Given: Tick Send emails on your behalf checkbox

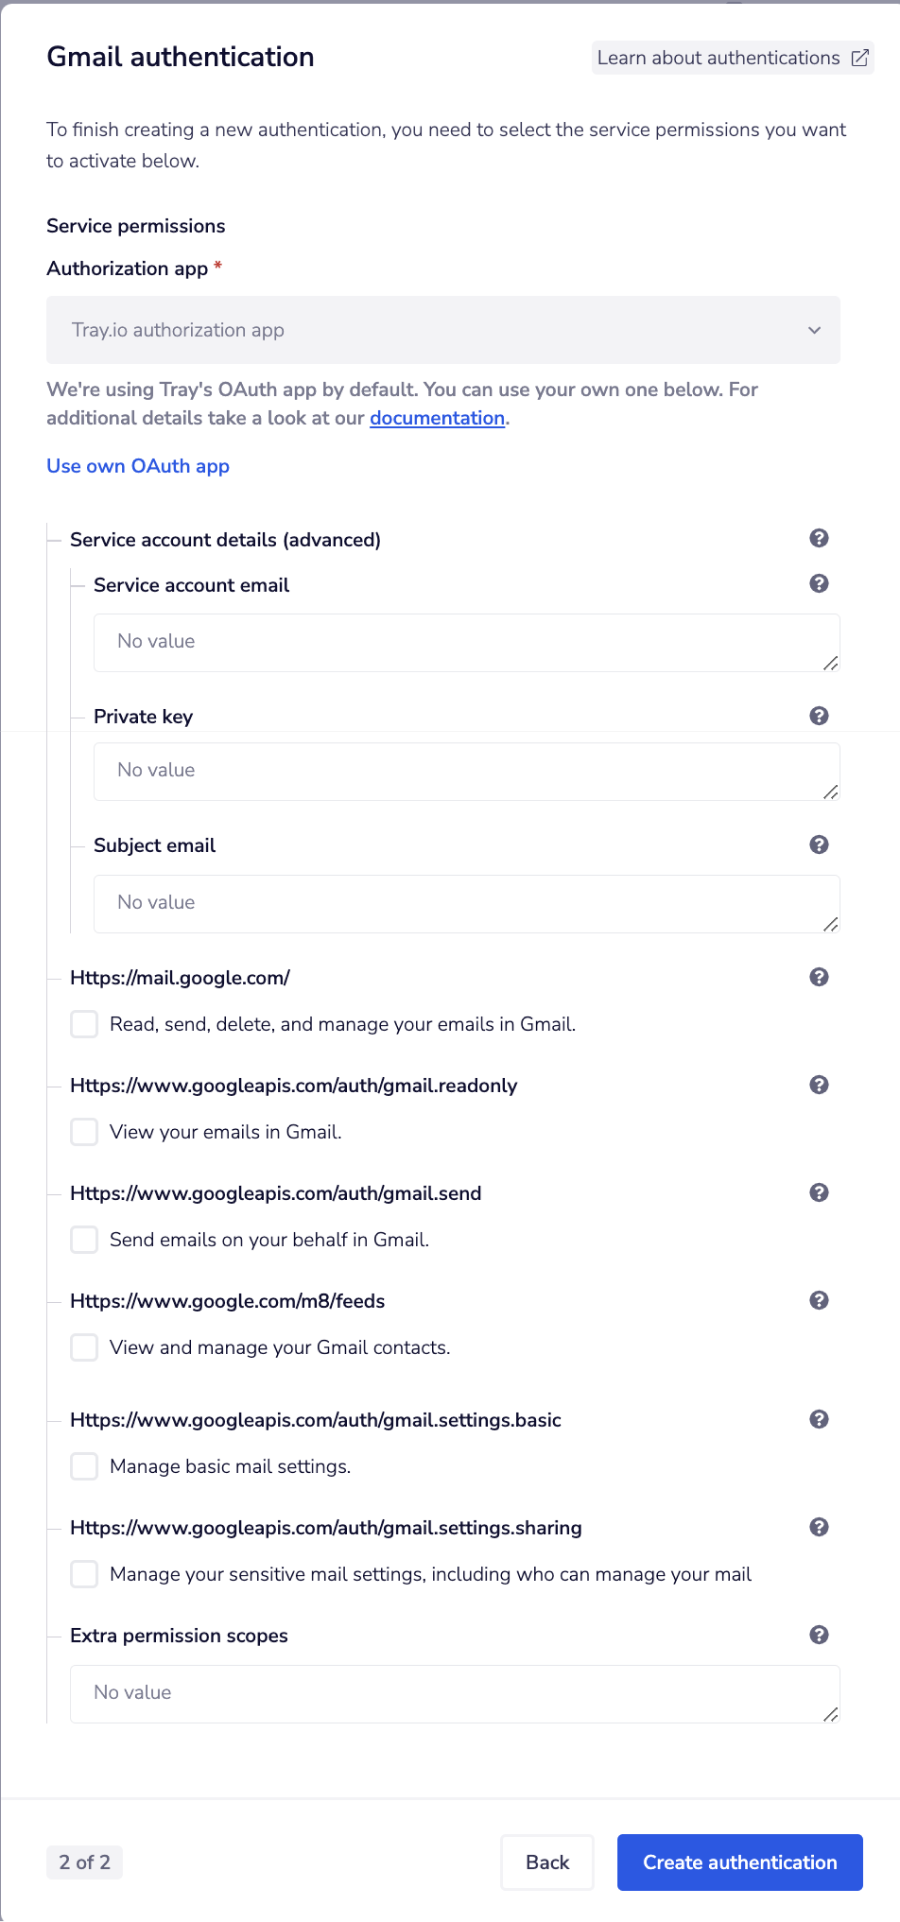Looking at the screenshot, I should click(84, 1240).
